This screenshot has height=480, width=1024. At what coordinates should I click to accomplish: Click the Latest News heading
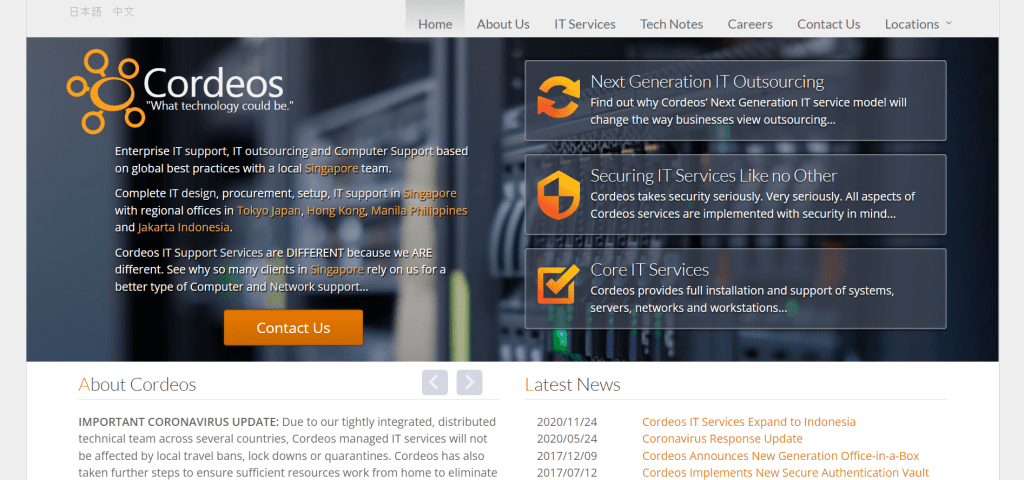click(573, 385)
